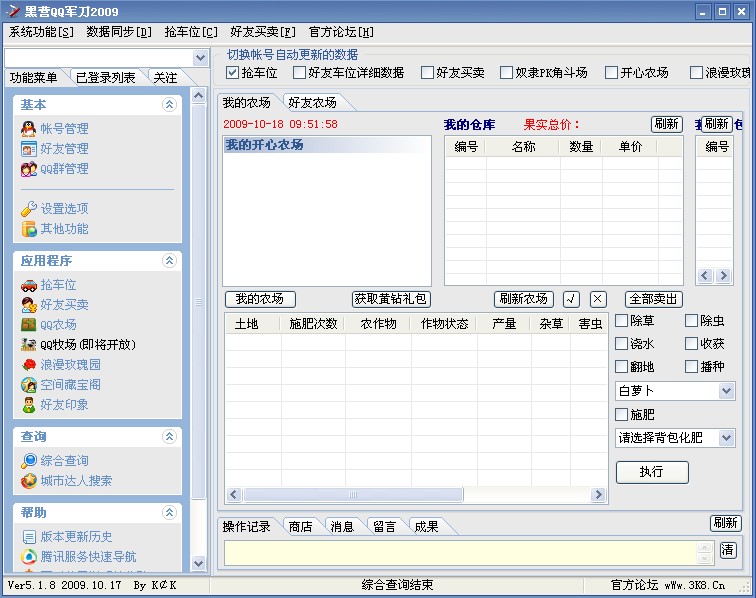The image size is (756, 598).
Task: Open 好友买卖[F] menu
Action: 263,32
